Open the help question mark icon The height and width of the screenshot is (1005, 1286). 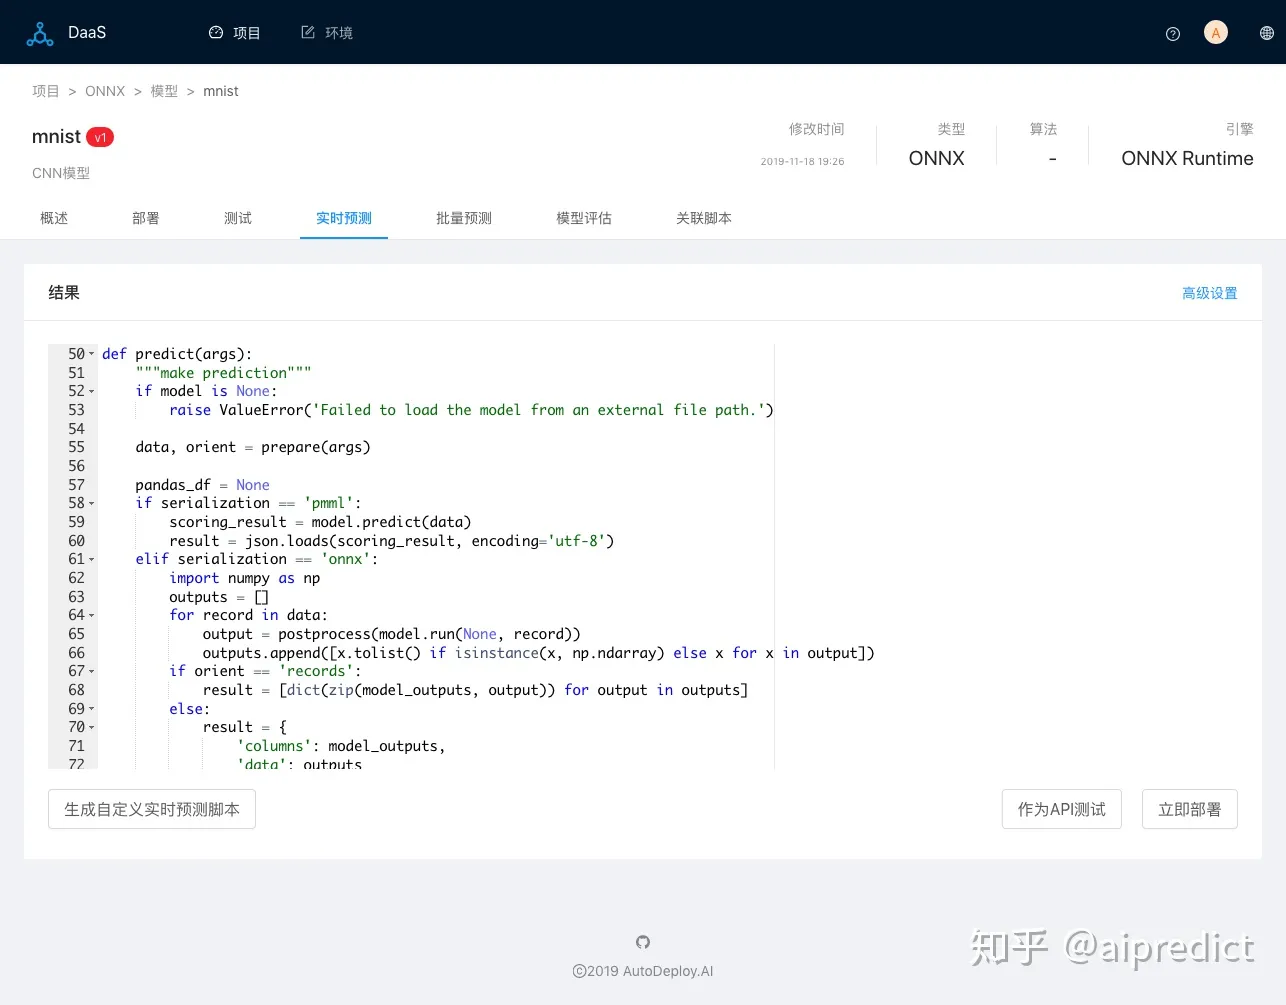tap(1173, 34)
